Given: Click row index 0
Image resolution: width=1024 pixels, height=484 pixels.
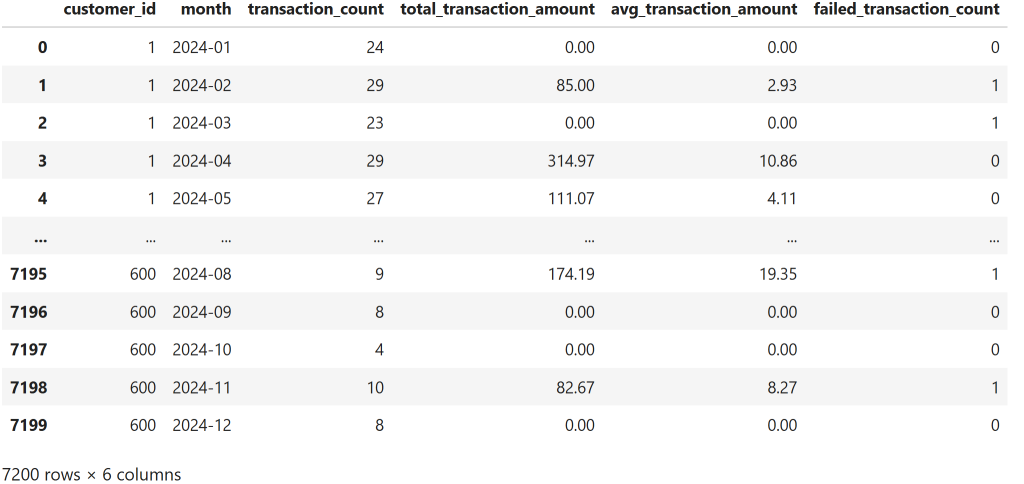Looking at the screenshot, I should coord(42,47).
